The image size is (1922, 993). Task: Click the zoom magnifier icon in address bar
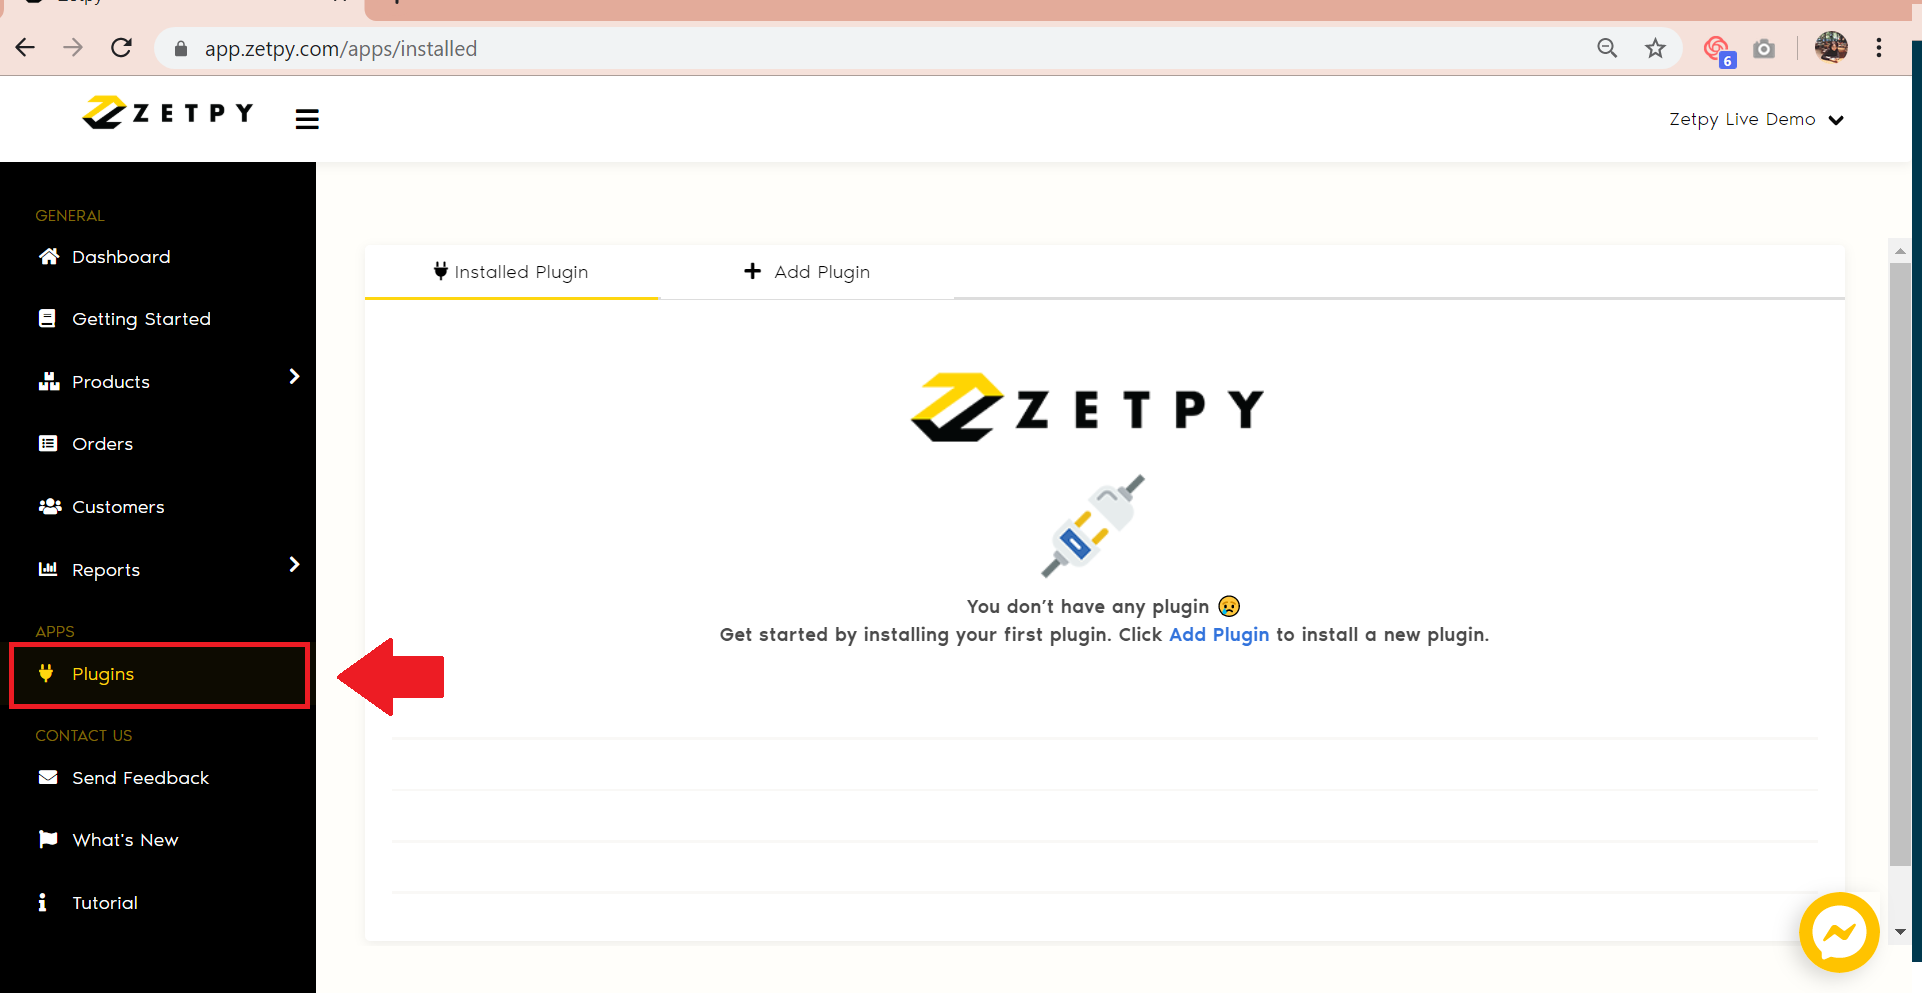click(1607, 48)
